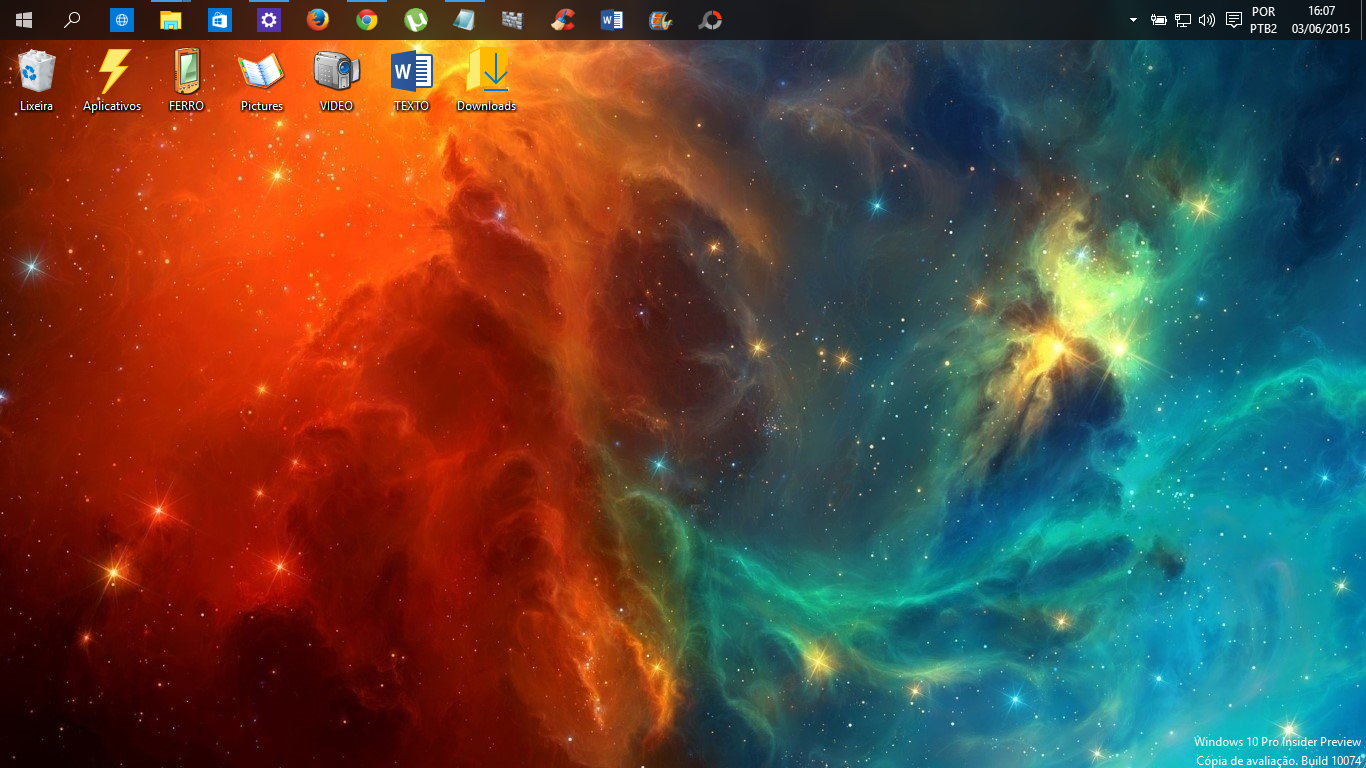The height and width of the screenshot is (768, 1366).
Task: Open the taskbar search magnifier
Action: [73, 20]
